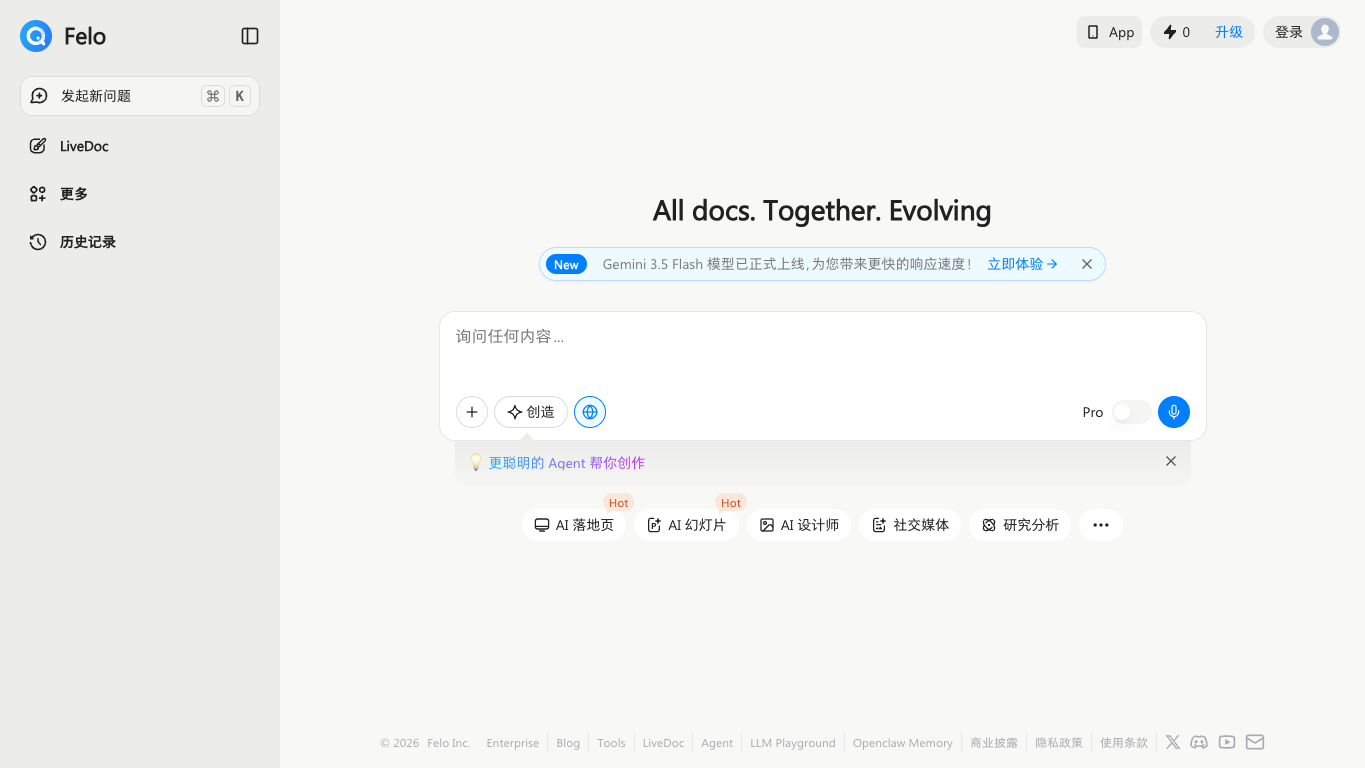Click the New badge in banner

pyautogui.click(x=566, y=264)
